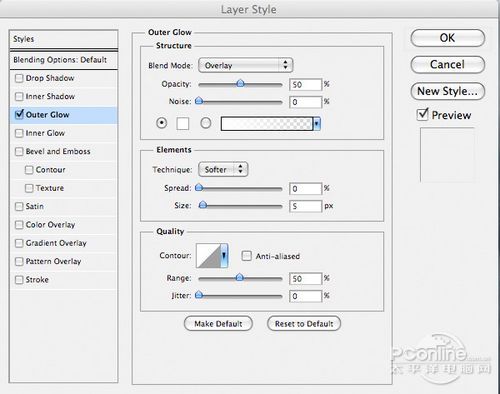The height and width of the screenshot is (394, 500).
Task: Open the Technique Softer dropdown
Action: pos(223,169)
